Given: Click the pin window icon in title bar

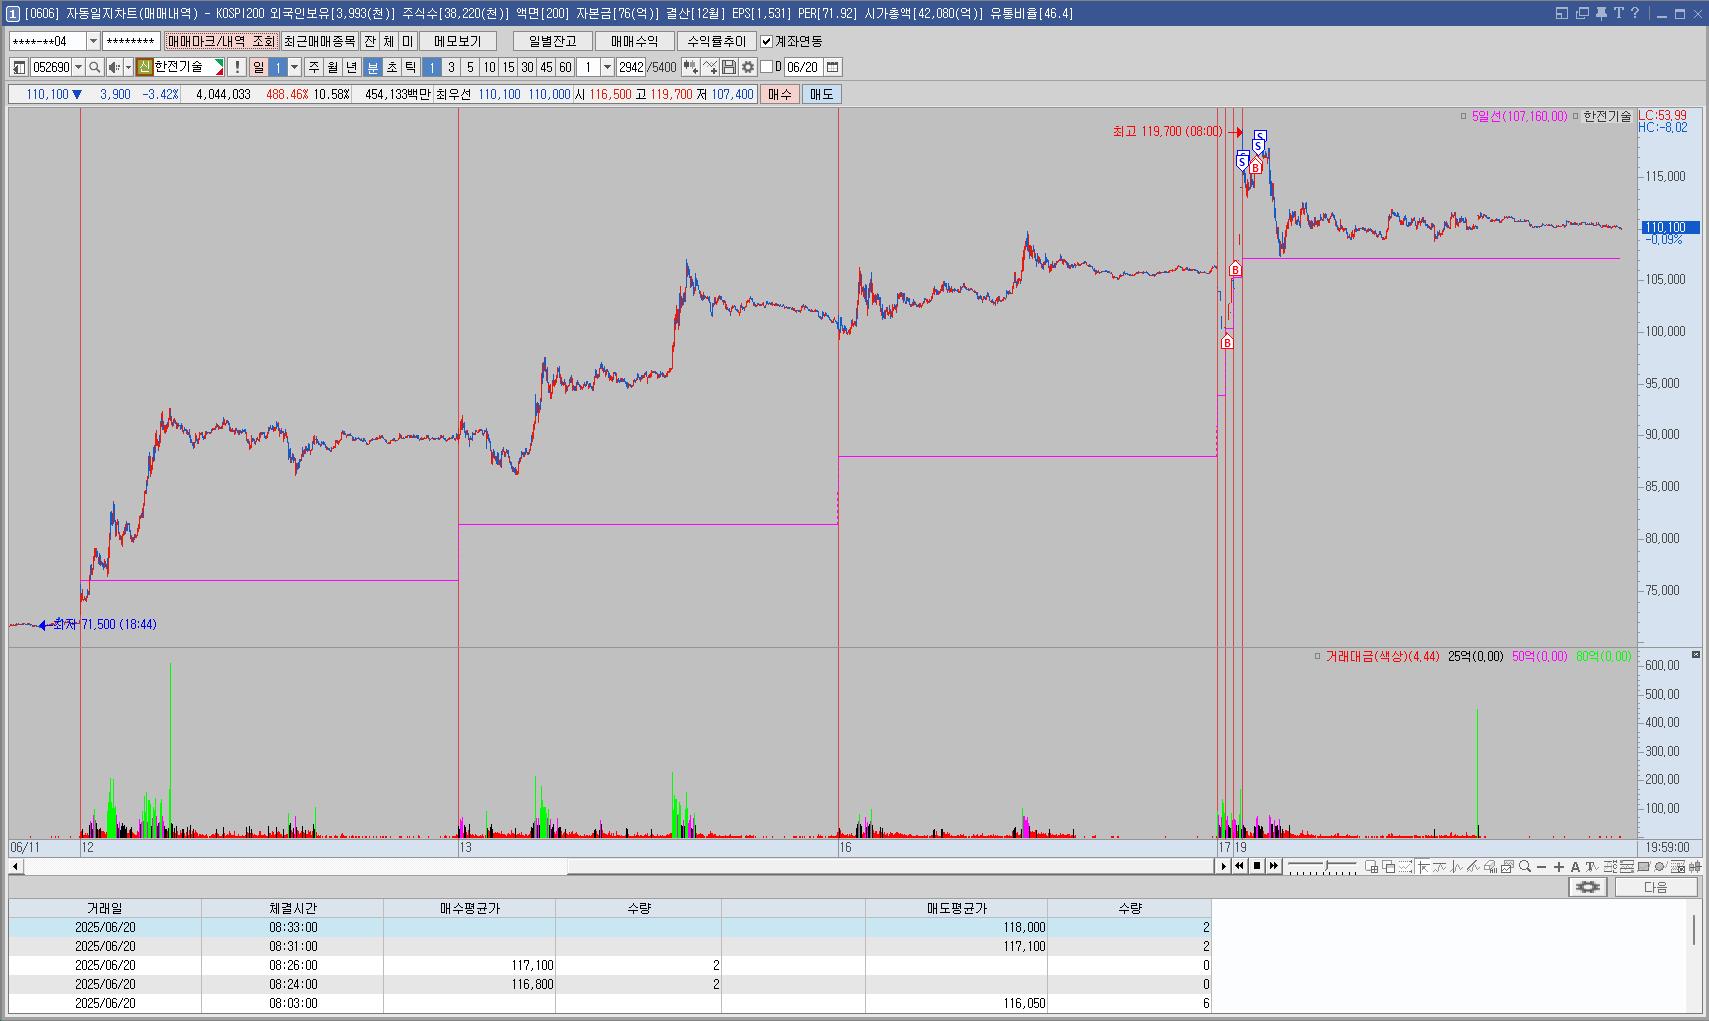Looking at the screenshot, I should (x=1600, y=13).
